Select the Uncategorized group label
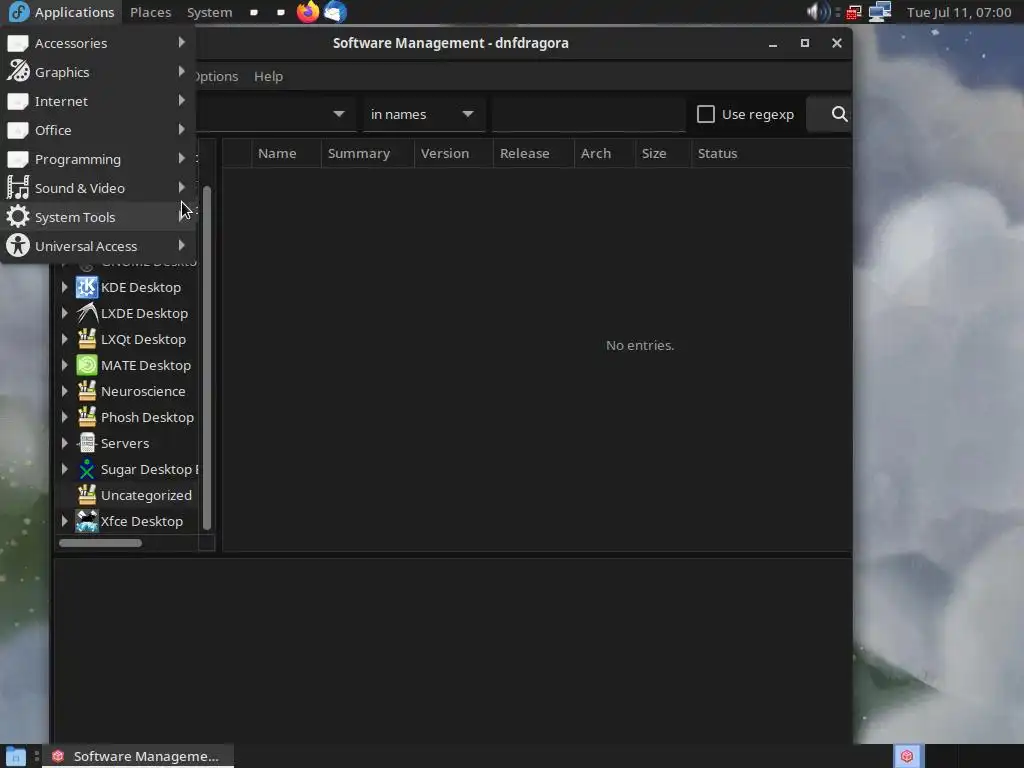The height and width of the screenshot is (768, 1024). click(x=146, y=495)
